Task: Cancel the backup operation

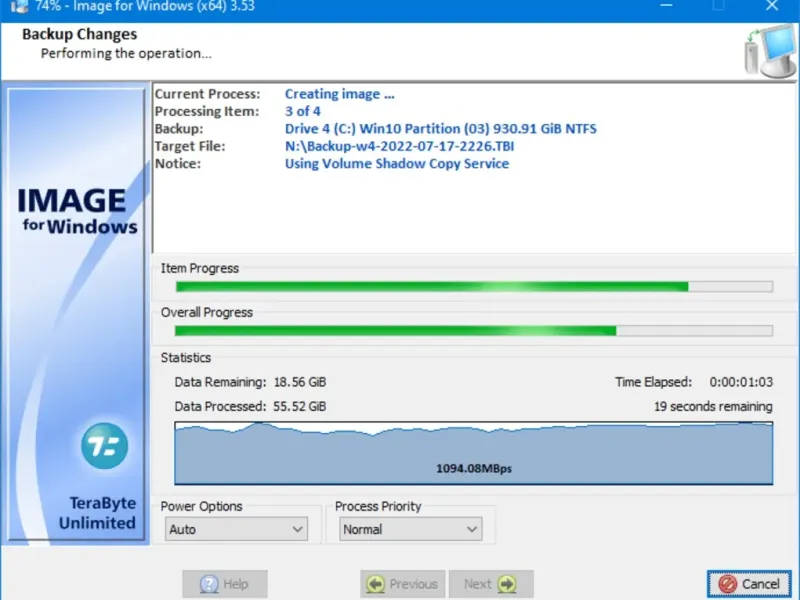Action: (x=749, y=583)
